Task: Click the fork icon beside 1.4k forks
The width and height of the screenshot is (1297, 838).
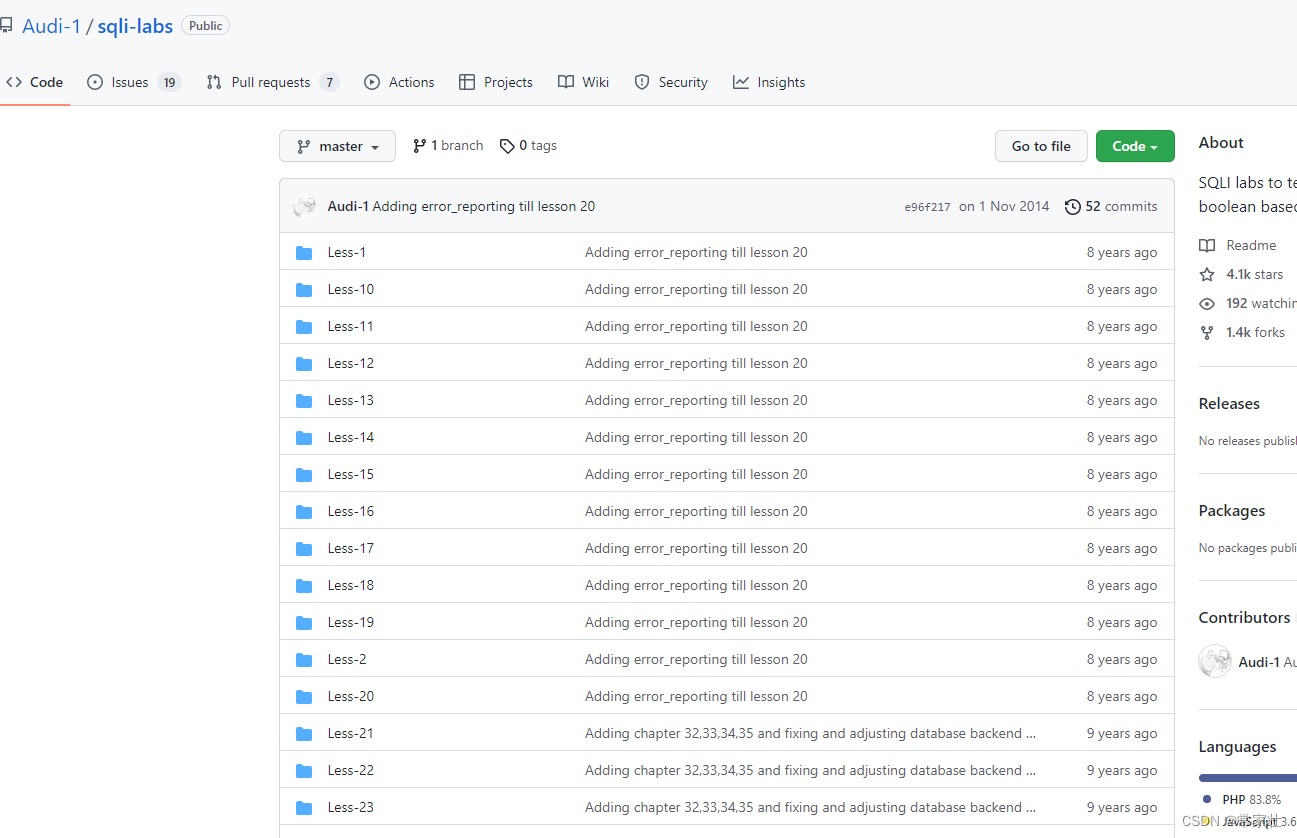Action: pos(1207,332)
